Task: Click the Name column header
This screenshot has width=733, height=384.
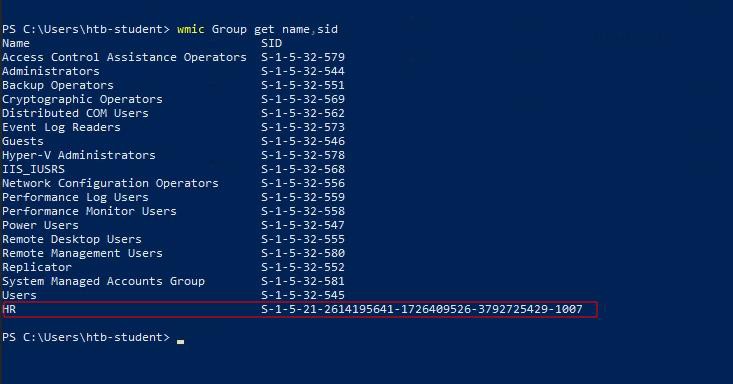Action: (16, 43)
